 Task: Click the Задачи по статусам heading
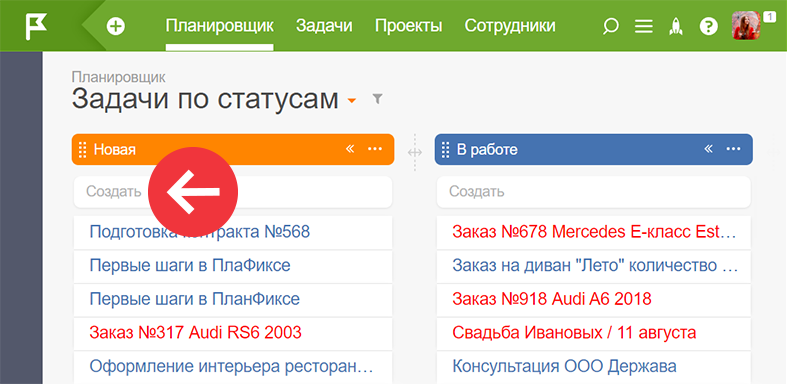coord(205,99)
